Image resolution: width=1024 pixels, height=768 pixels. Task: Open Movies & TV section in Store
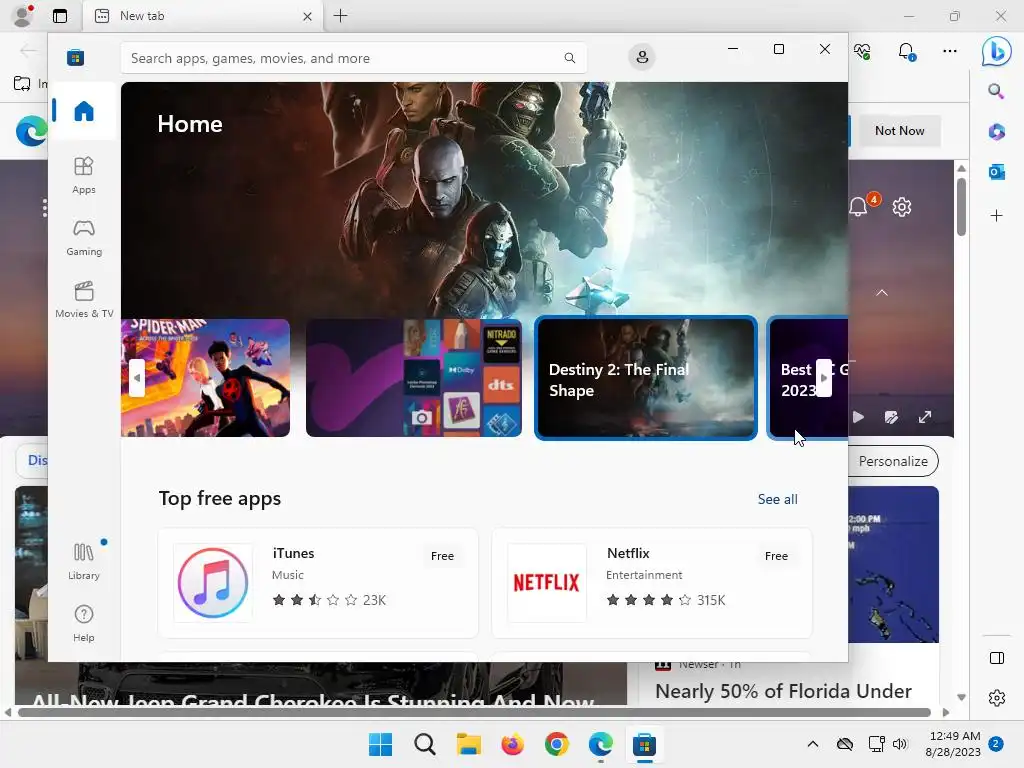[84, 299]
